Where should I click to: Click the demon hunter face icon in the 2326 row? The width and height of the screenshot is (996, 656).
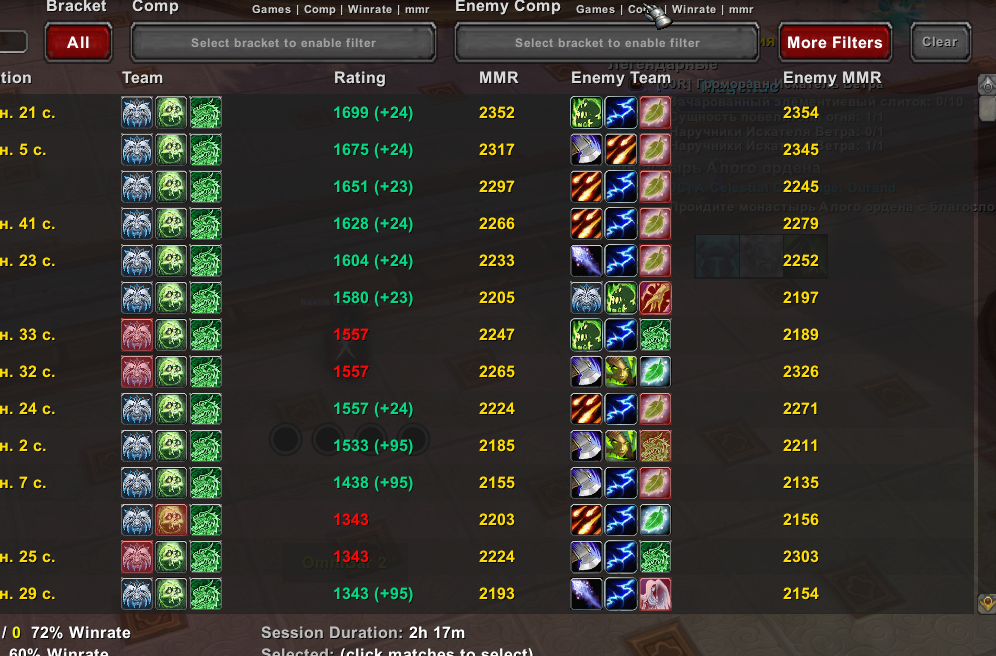pos(621,372)
